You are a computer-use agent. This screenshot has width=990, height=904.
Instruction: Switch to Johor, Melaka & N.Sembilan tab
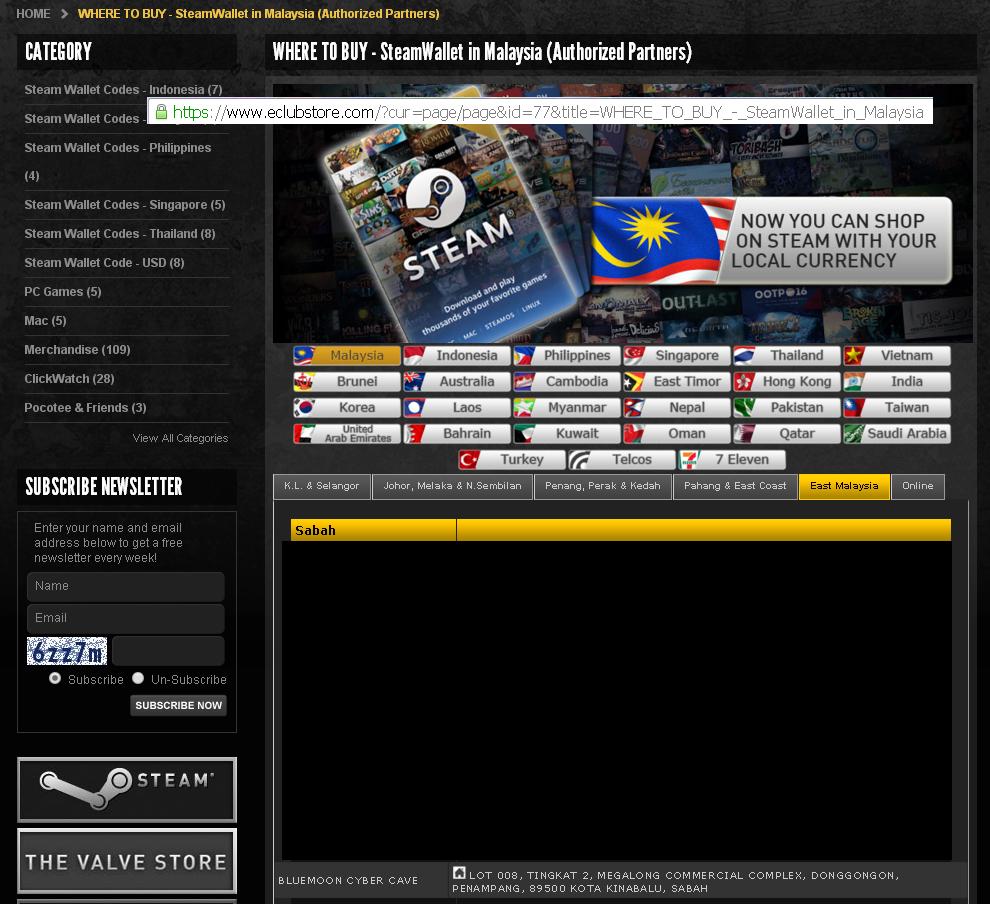(453, 486)
